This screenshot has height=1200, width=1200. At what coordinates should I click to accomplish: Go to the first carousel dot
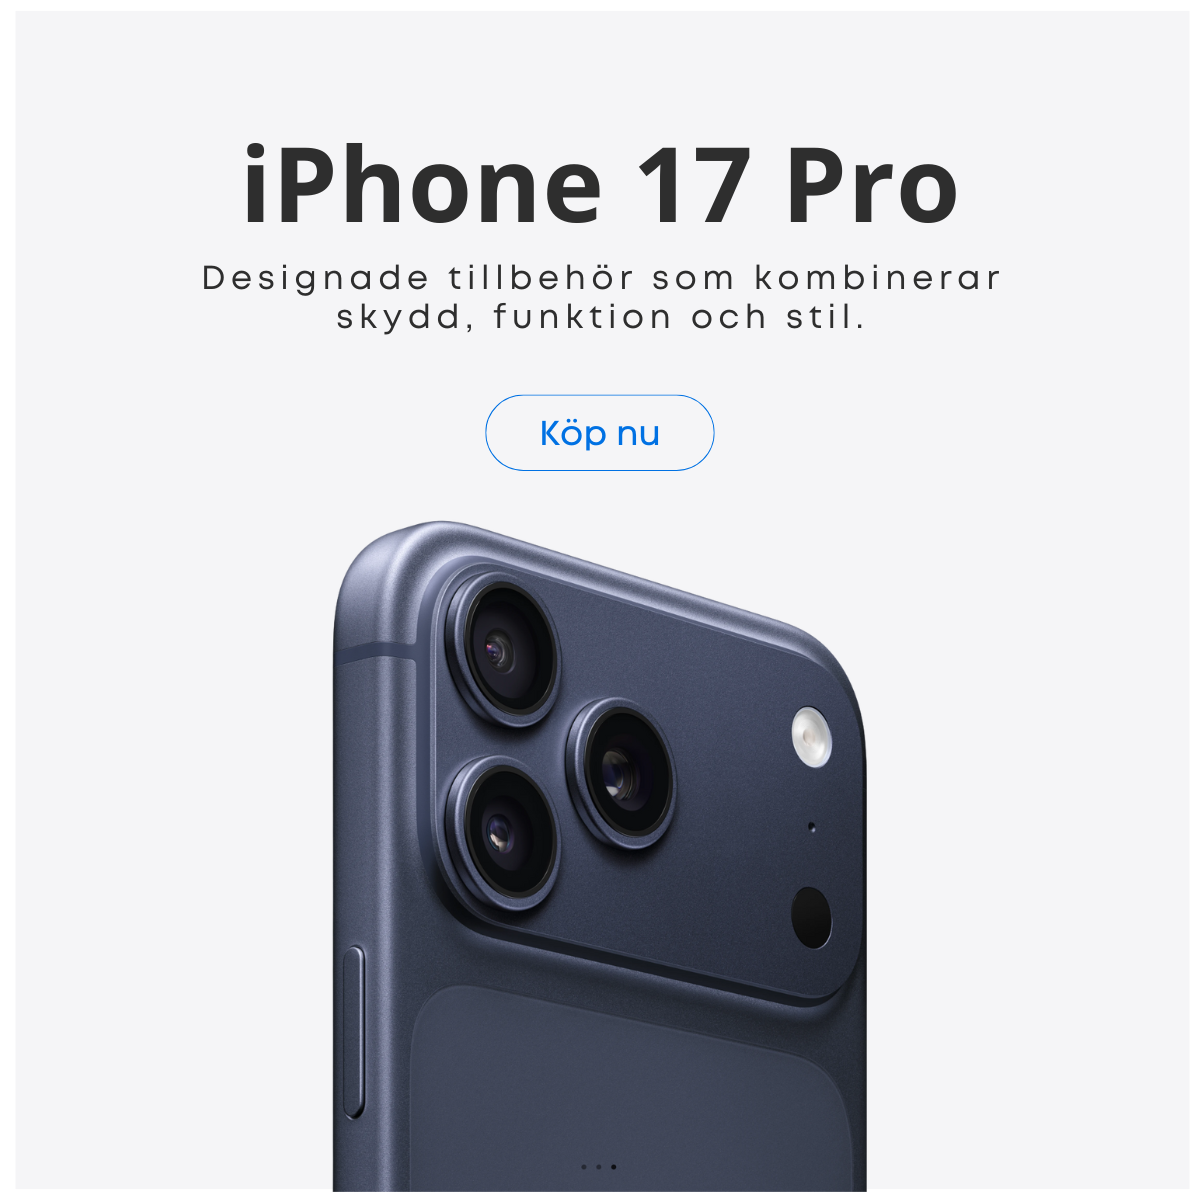pos(584,1167)
